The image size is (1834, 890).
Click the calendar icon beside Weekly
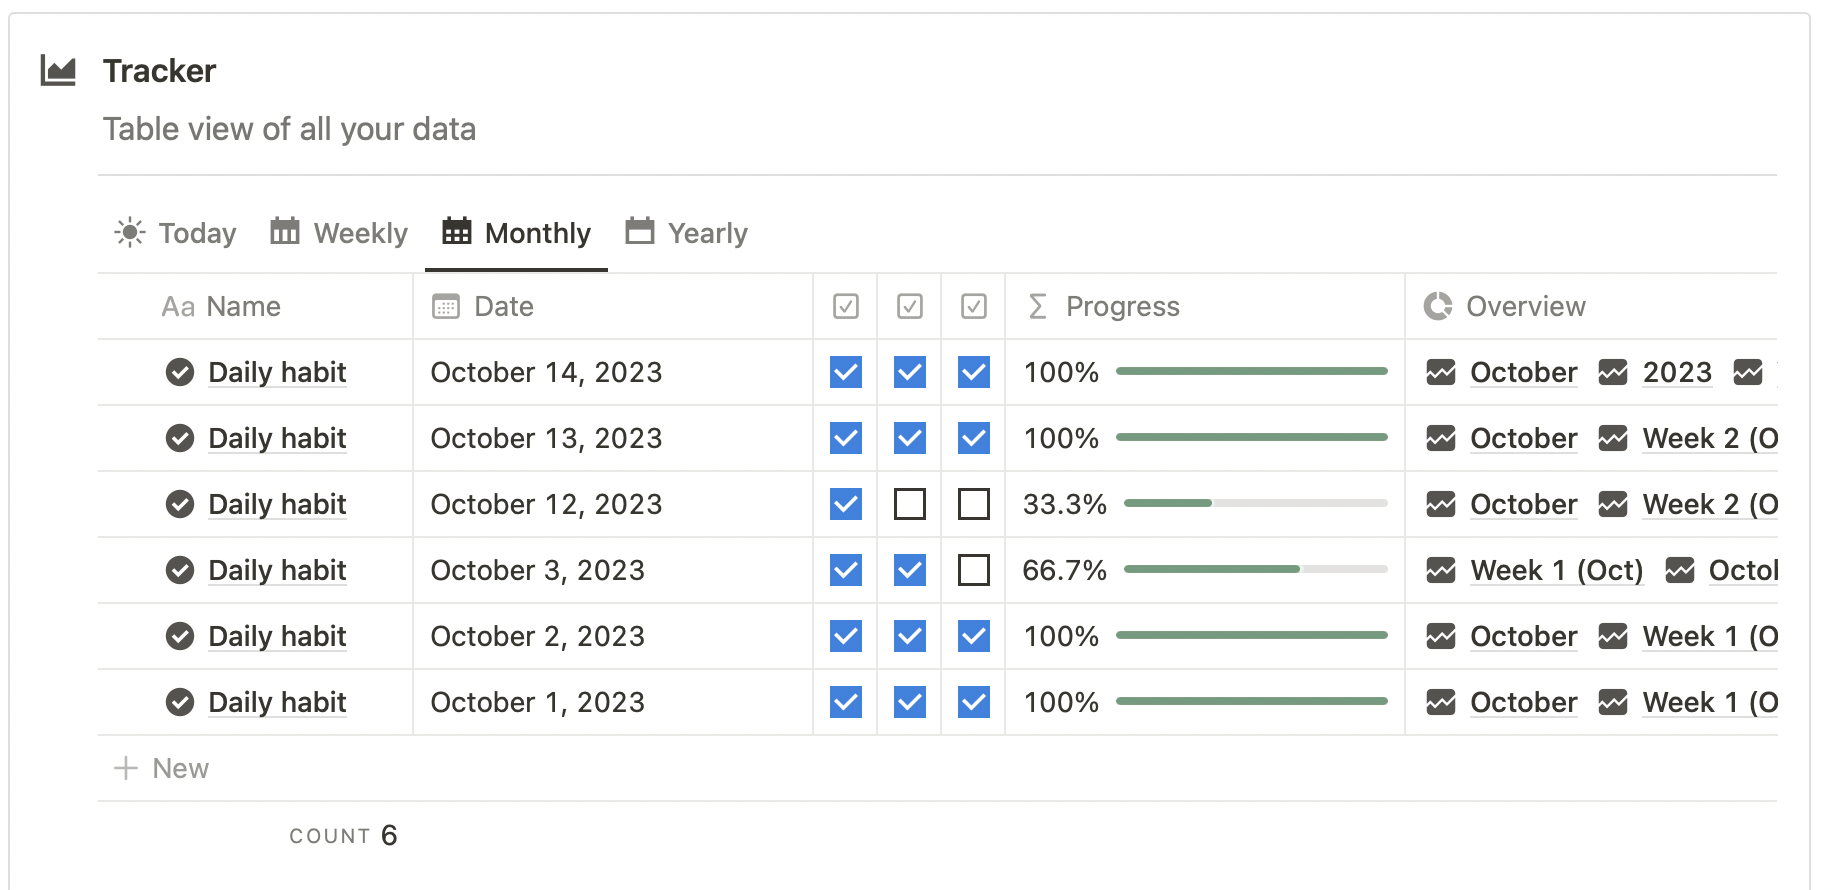click(x=285, y=232)
